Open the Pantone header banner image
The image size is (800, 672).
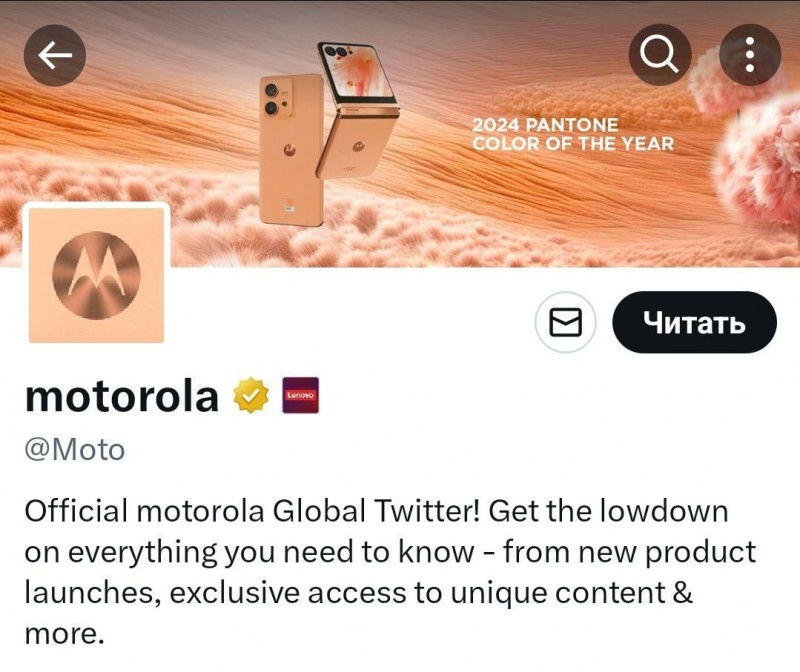coord(400,134)
